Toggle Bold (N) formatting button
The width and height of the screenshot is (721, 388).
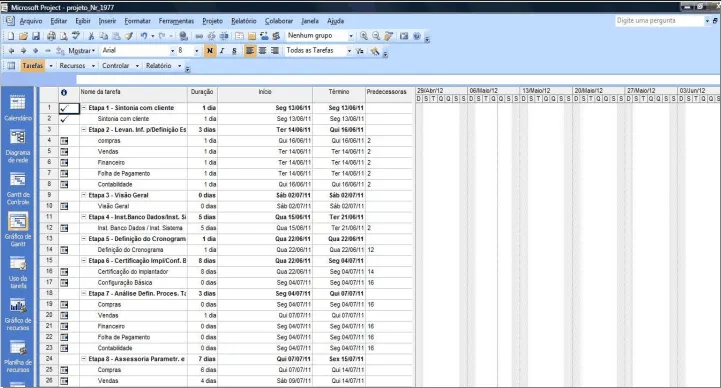pyautogui.click(x=210, y=51)
